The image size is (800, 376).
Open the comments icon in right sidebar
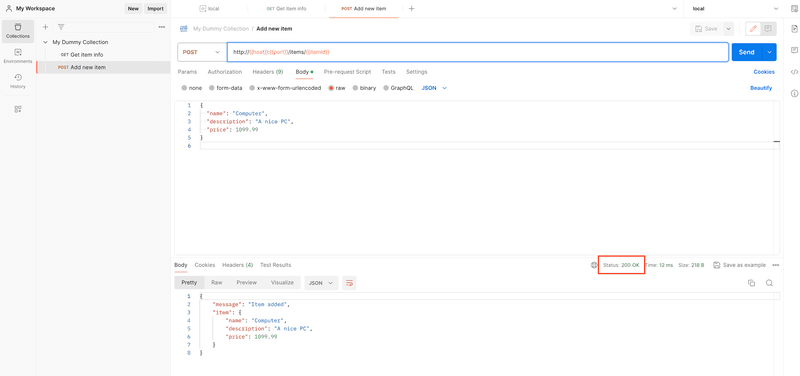[x=794, y=50]
